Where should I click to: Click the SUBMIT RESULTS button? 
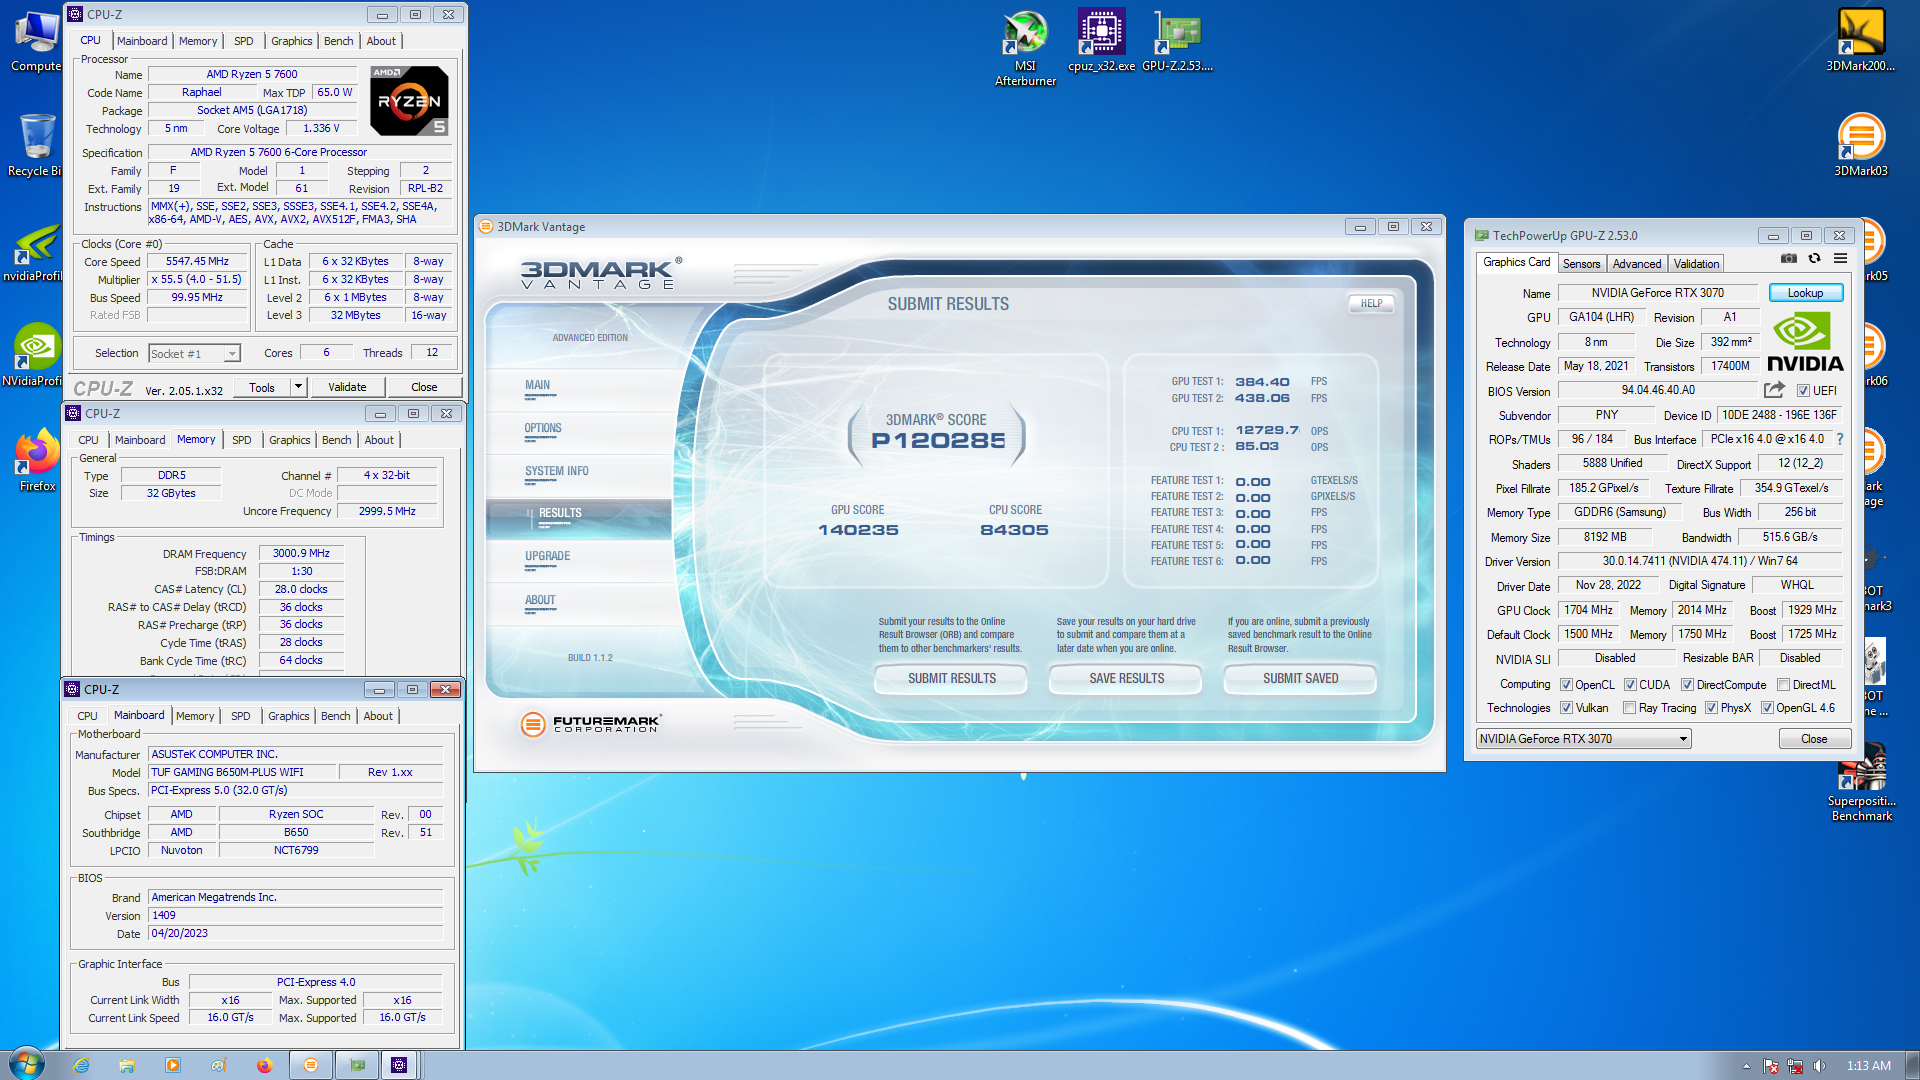coord(952,678)
